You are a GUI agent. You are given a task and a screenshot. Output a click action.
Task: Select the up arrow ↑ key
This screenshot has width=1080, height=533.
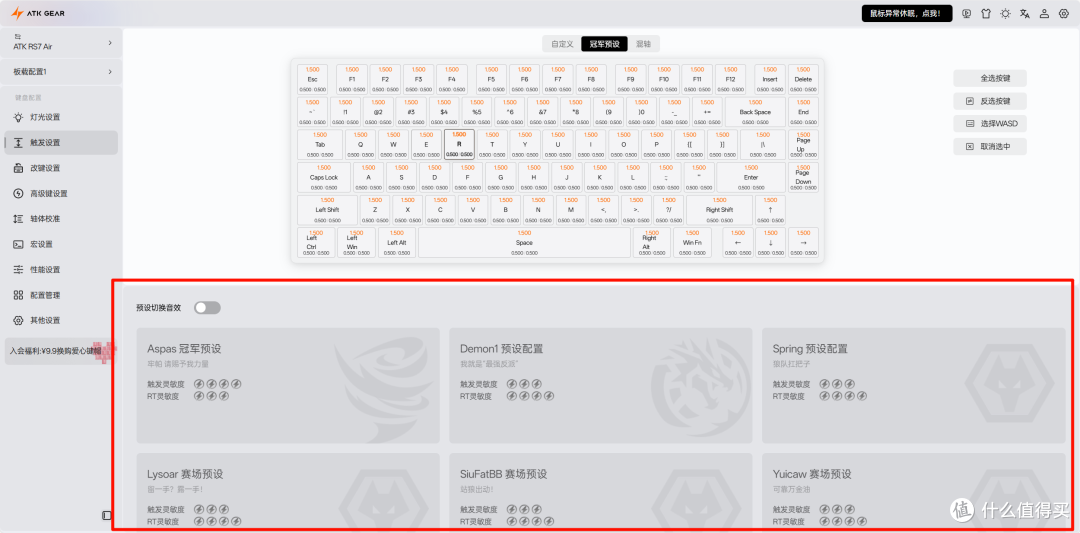[x=770, y=210]
